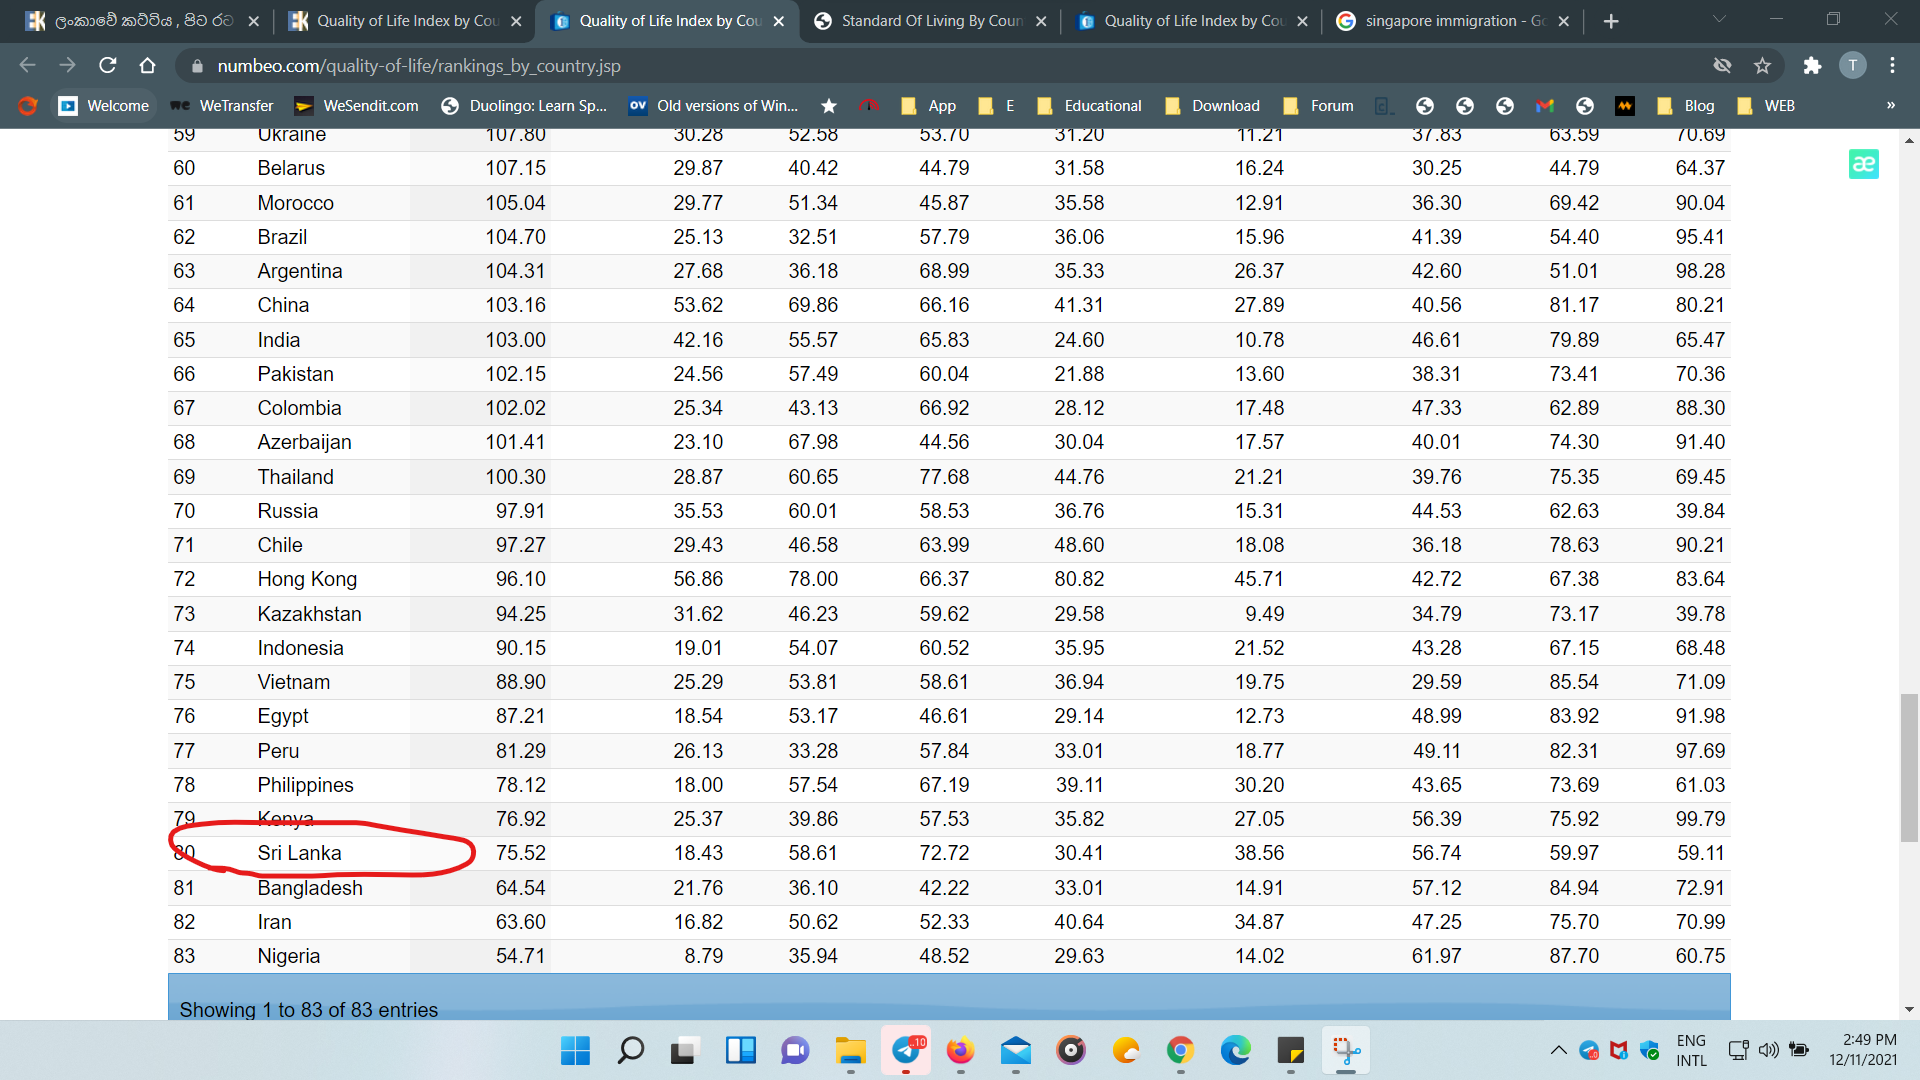Expand the Forum bookmarks folder
The width and height of the screenshot is (1920, 1080).
pos(1318,106)
